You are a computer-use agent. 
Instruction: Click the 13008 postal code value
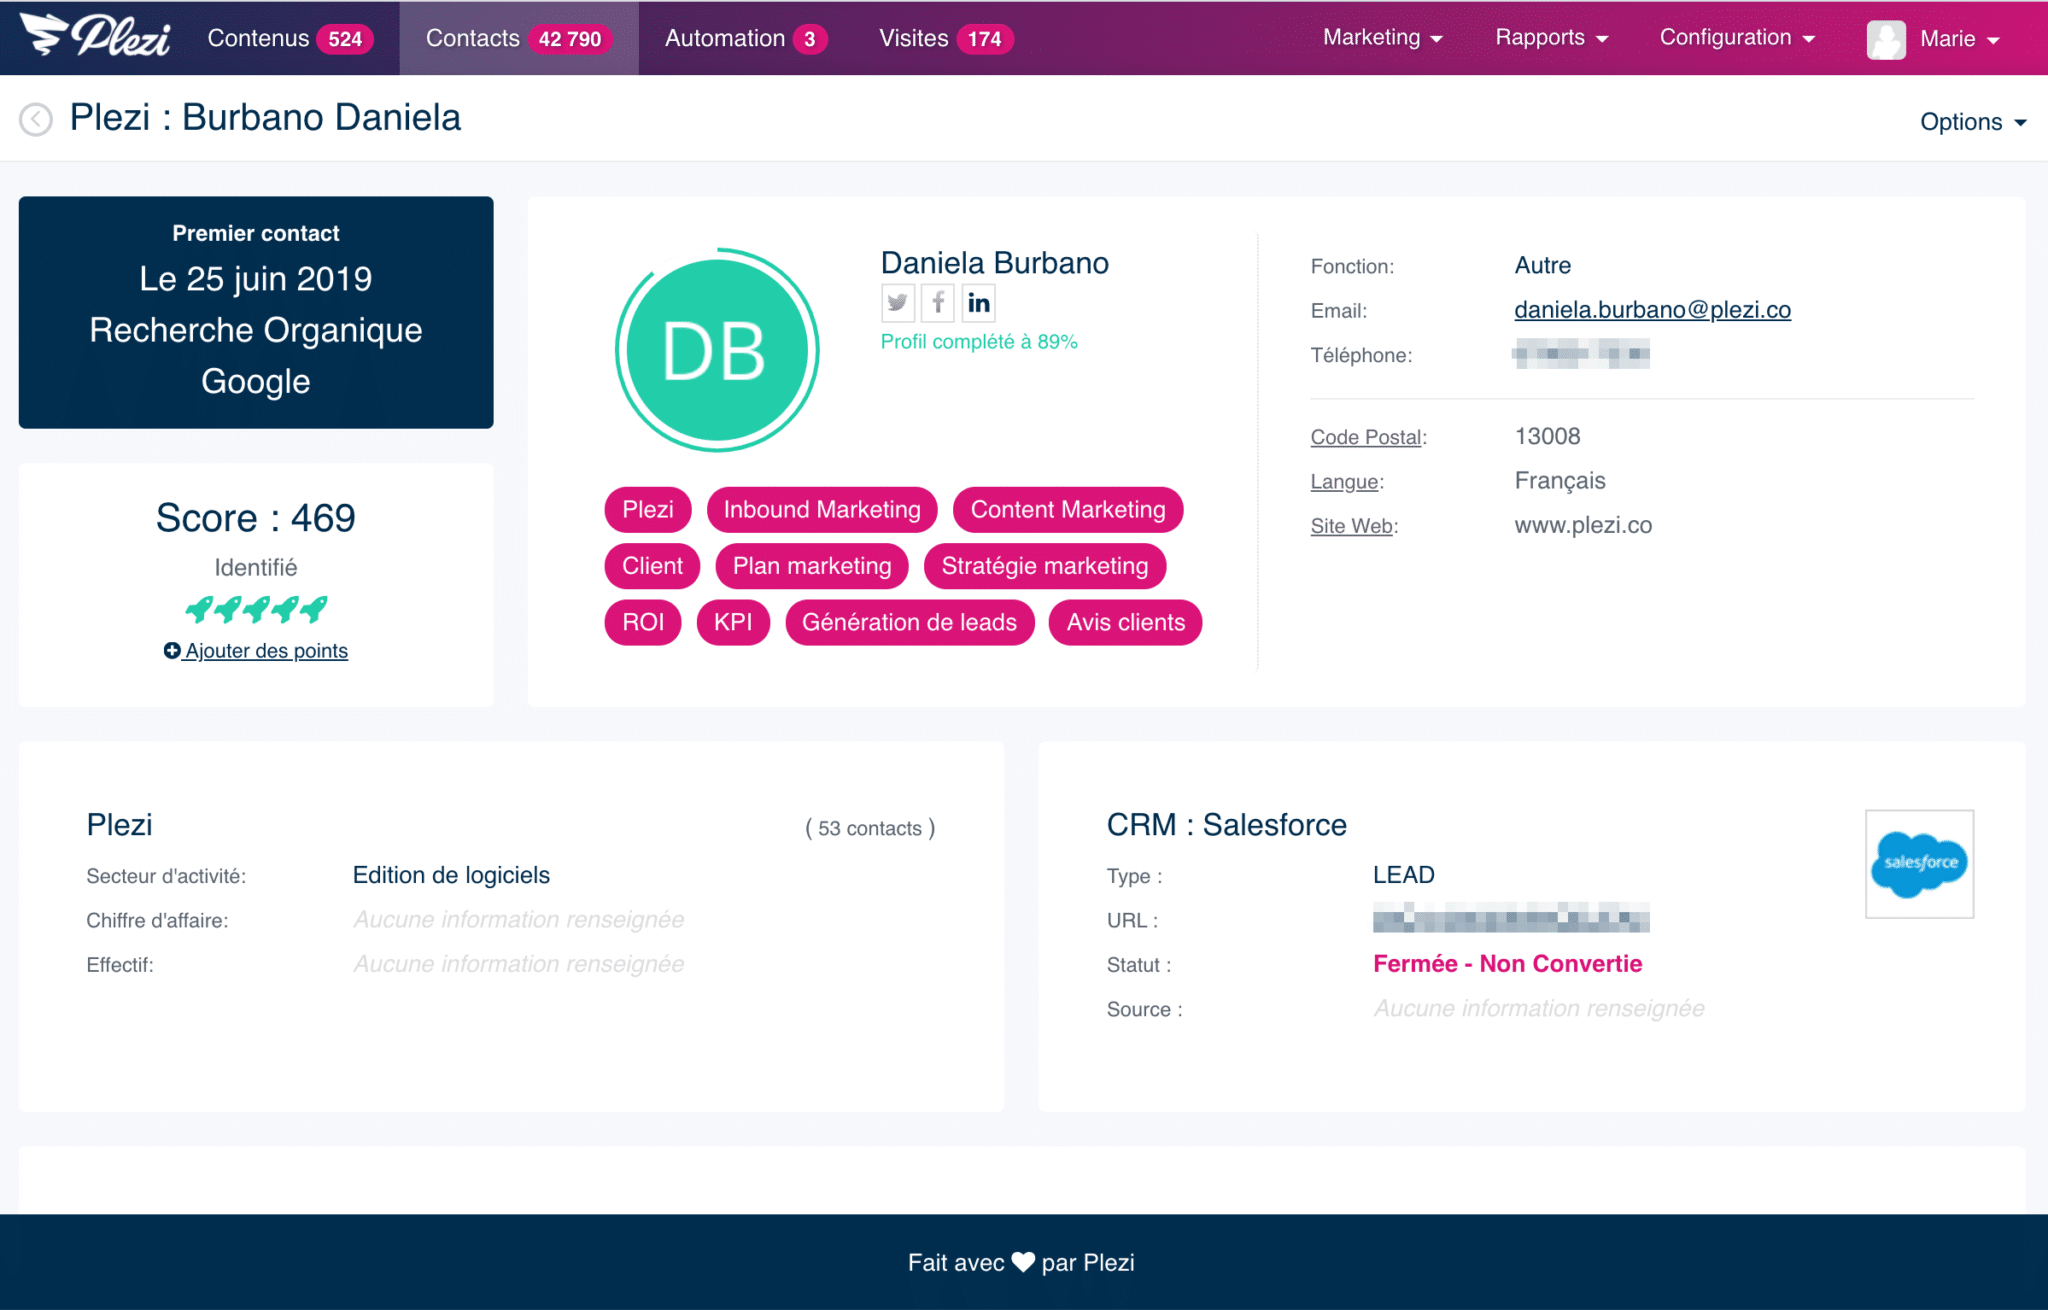point(1547,436)
